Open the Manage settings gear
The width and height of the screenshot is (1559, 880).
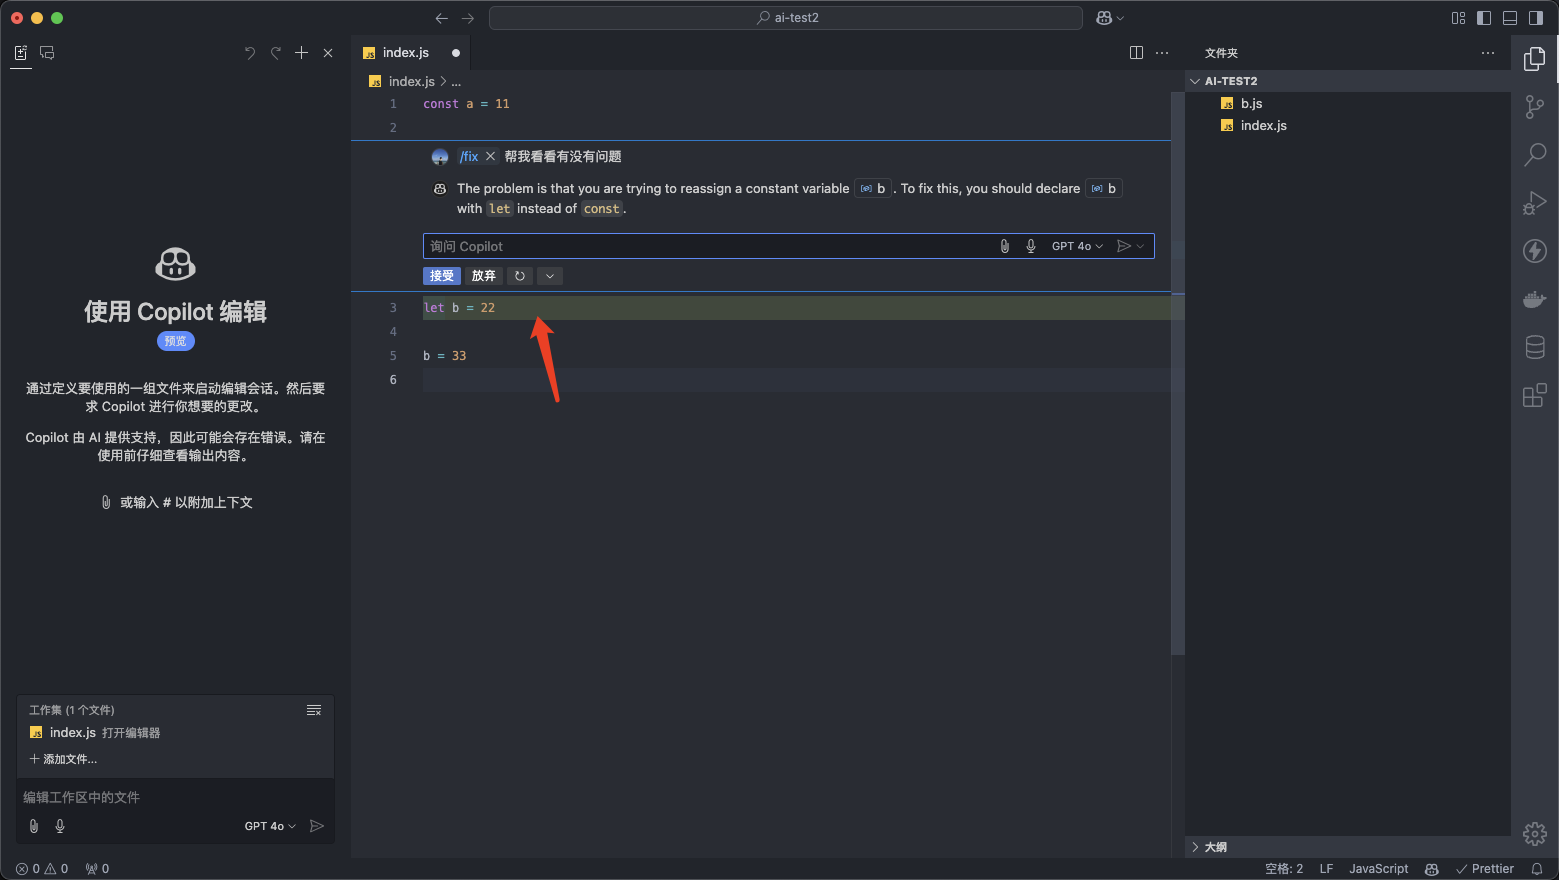pyautogui.click(x=1535, y=833)
